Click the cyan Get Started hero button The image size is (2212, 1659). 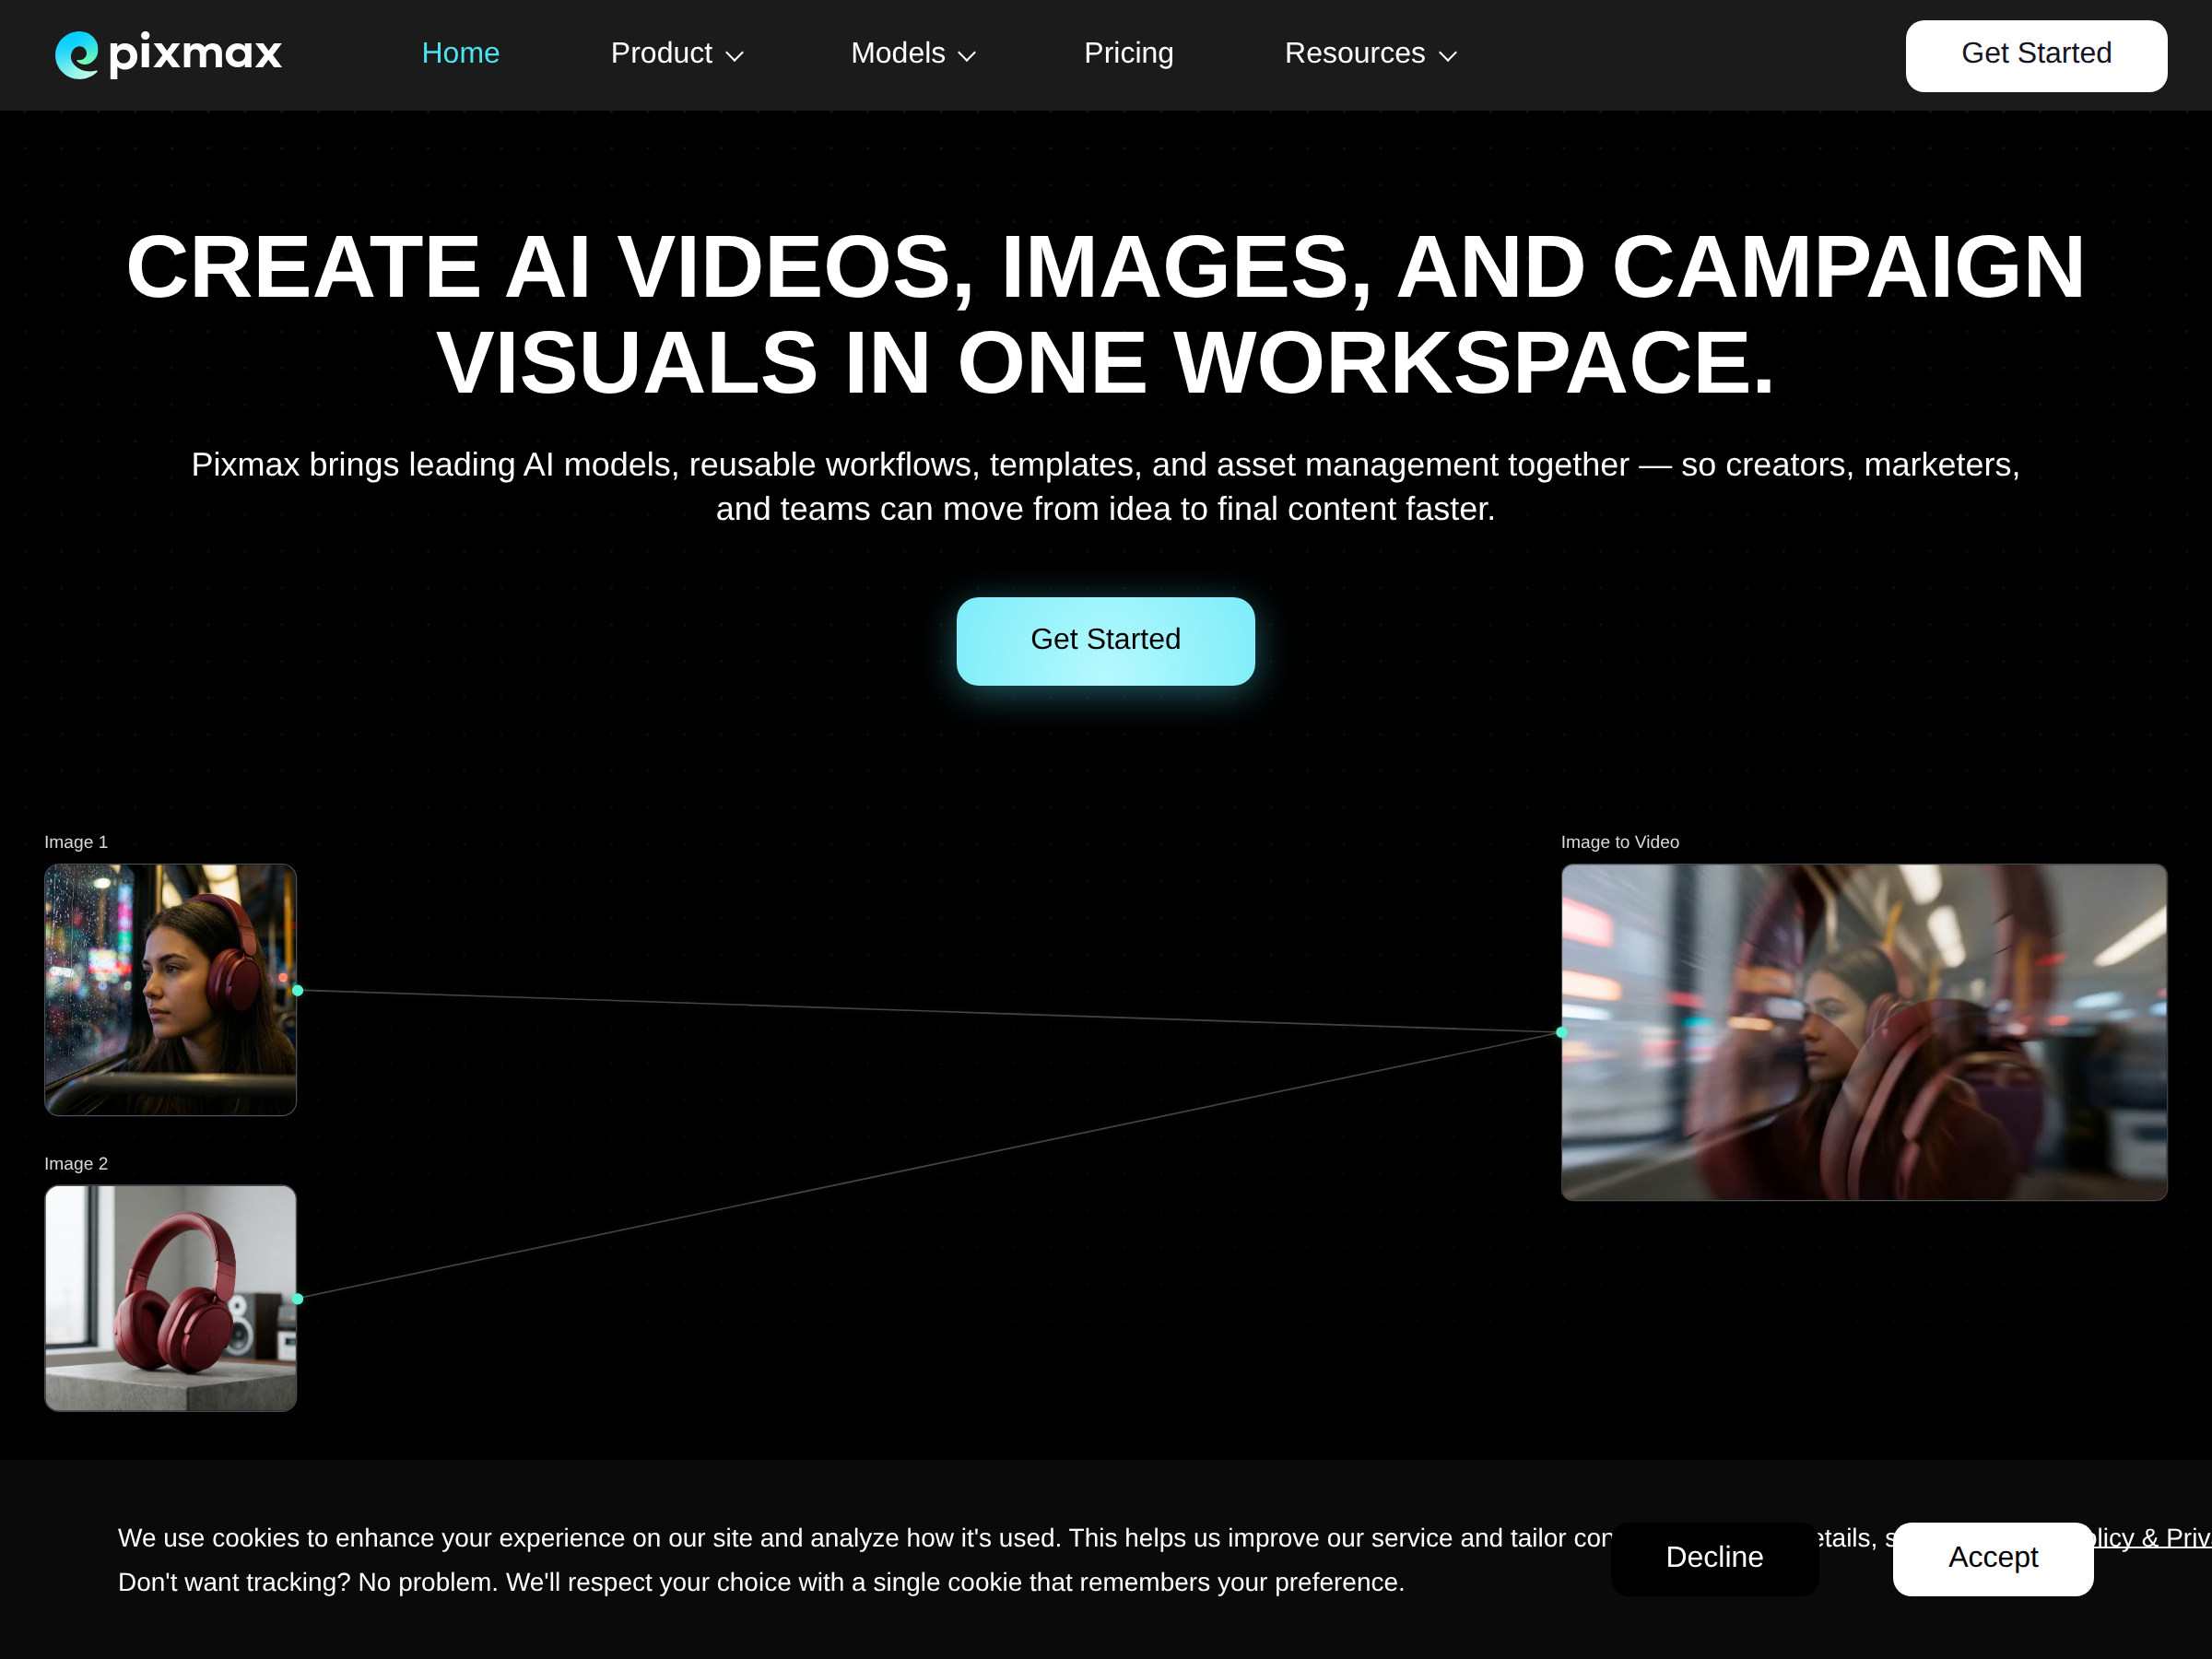pos(1105,641)
